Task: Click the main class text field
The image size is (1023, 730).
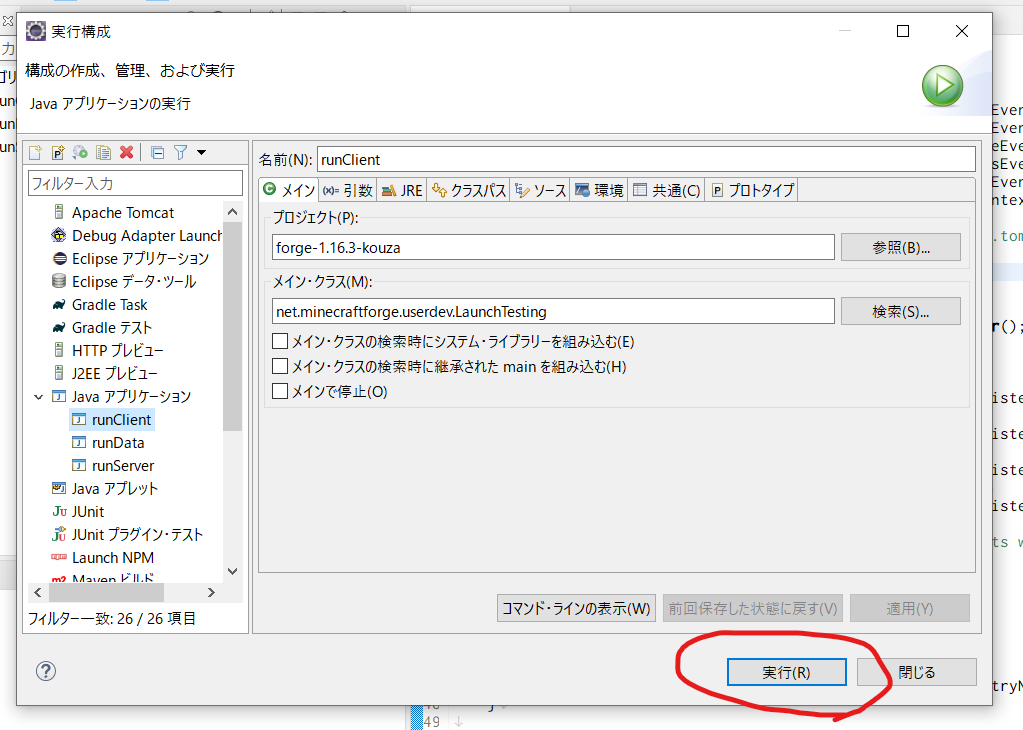Action: coord(553,311)
